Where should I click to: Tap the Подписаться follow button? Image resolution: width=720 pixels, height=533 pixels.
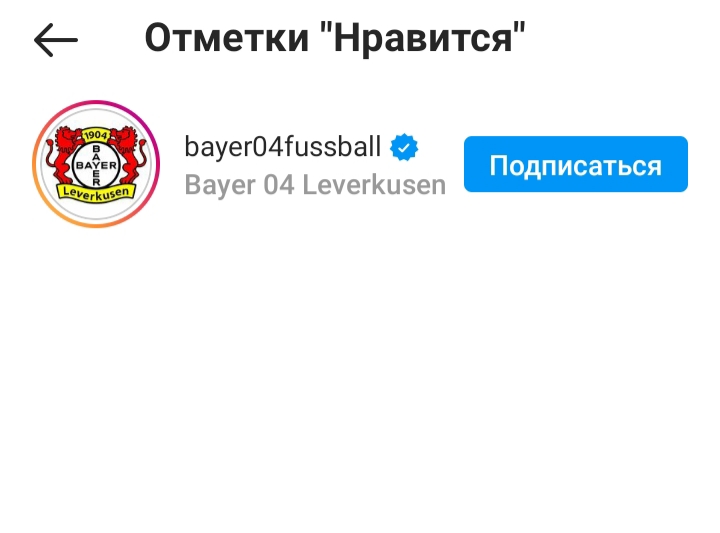(x=575, y=164)
